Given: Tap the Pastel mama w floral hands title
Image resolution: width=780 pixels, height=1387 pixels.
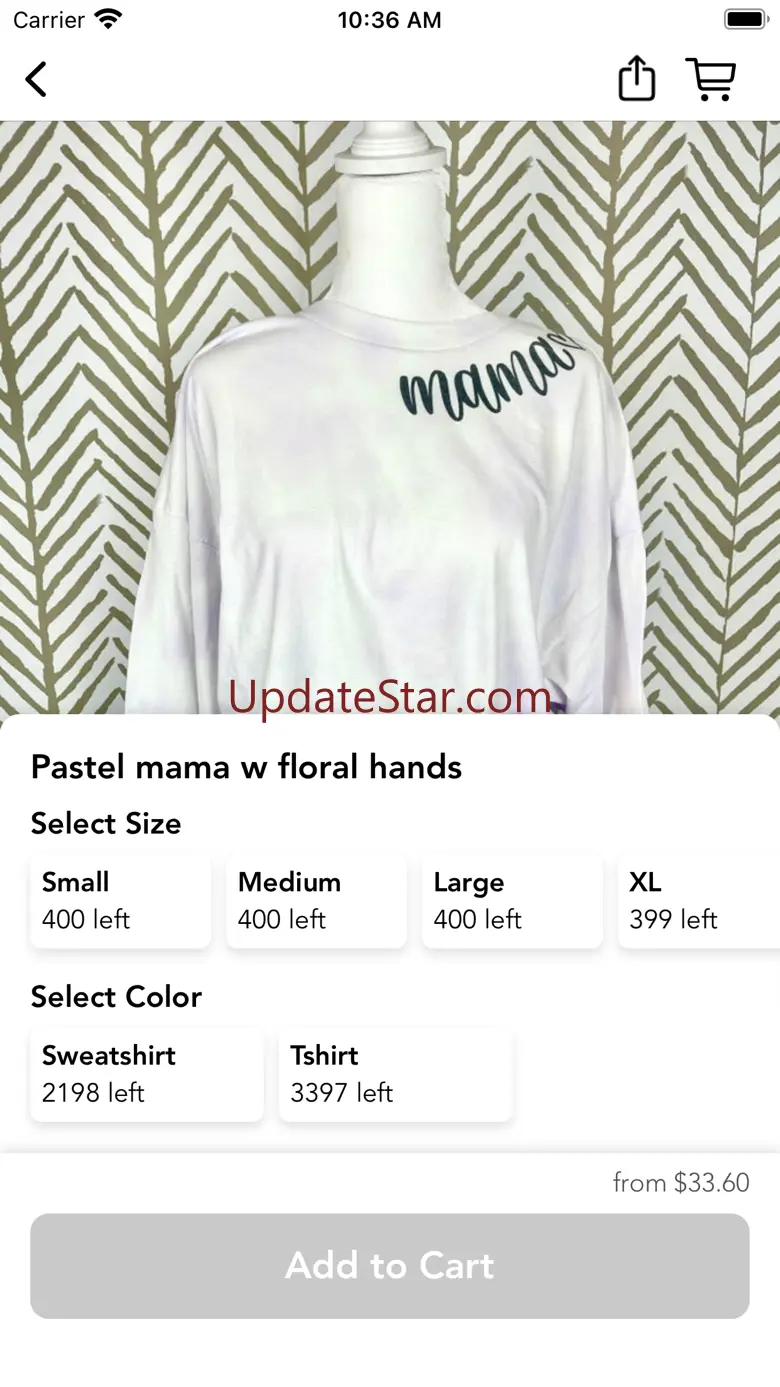Looking at the screenshot, I should point(247,767).
